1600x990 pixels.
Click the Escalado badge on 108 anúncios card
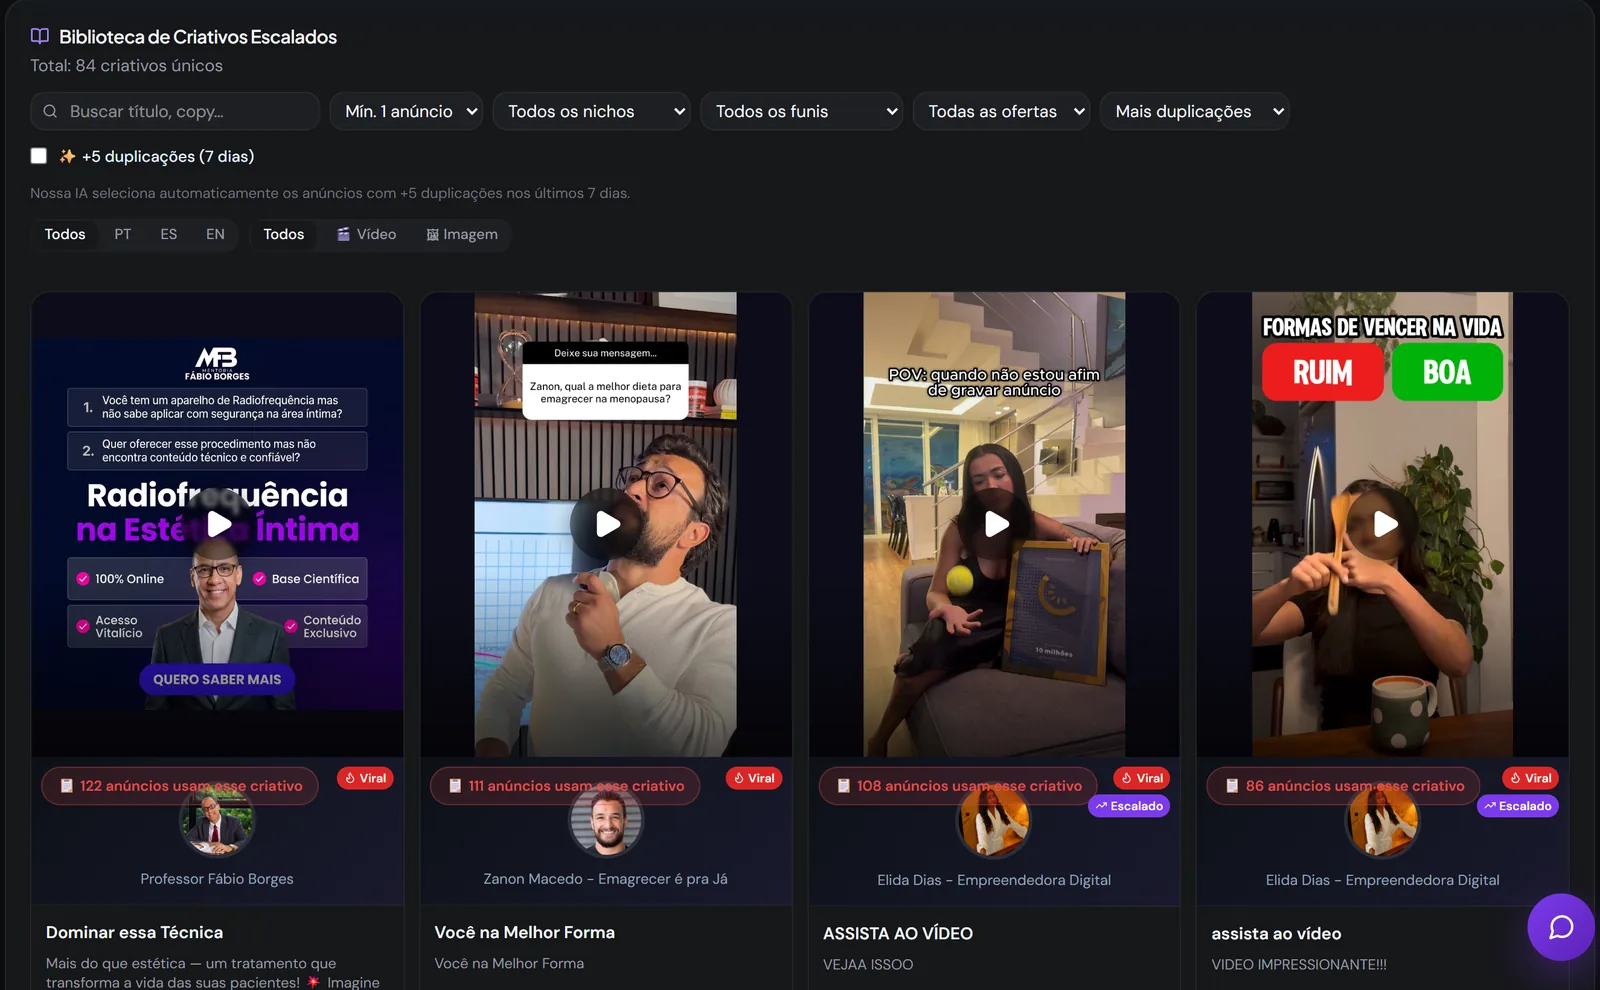tap(1129, 806)
